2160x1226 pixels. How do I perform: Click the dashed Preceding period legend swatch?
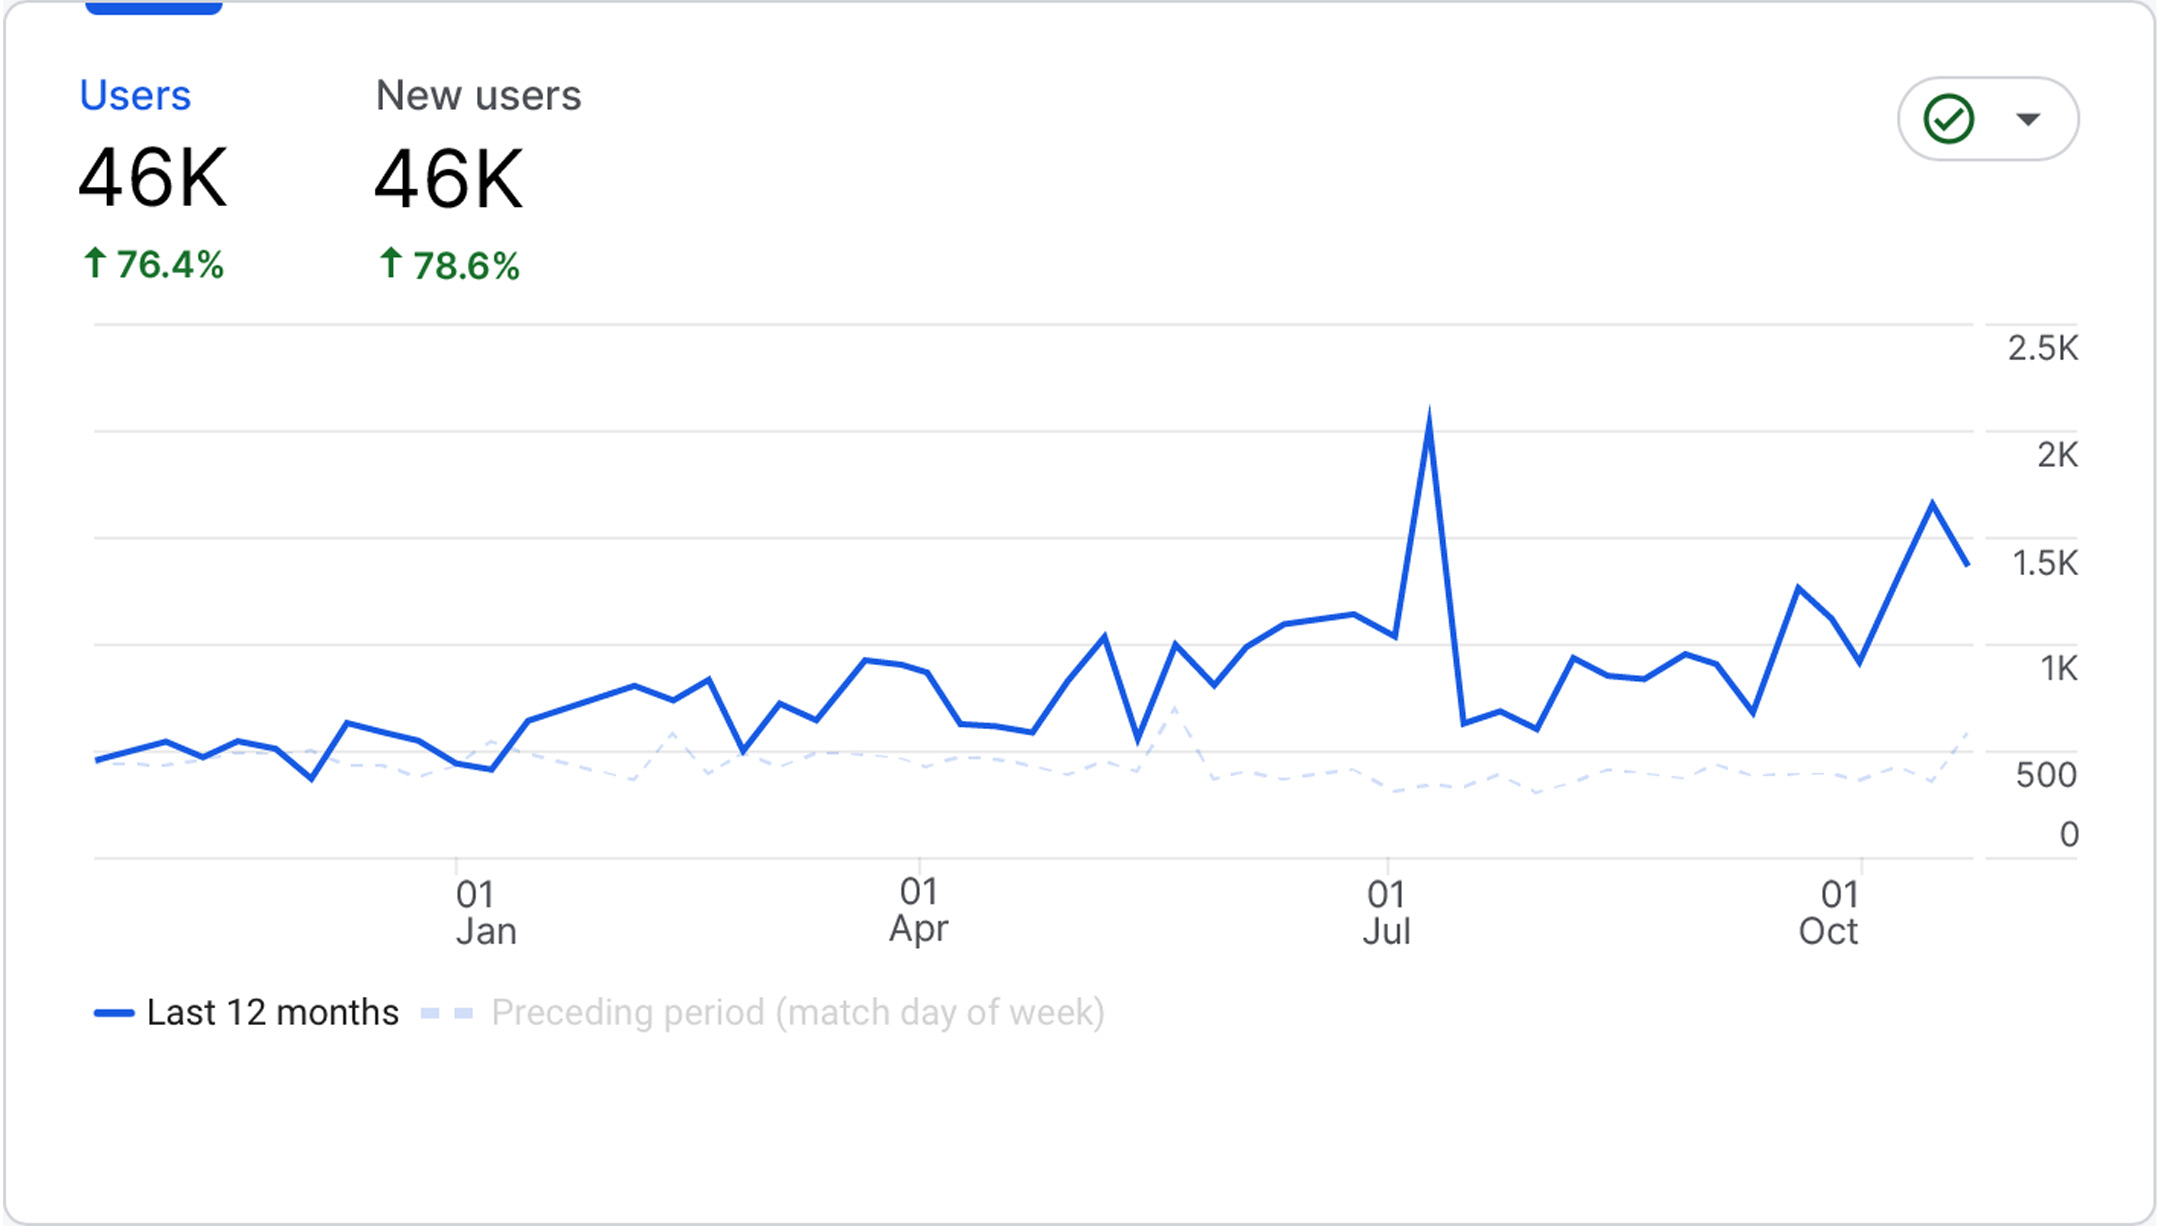[447, 1013]
